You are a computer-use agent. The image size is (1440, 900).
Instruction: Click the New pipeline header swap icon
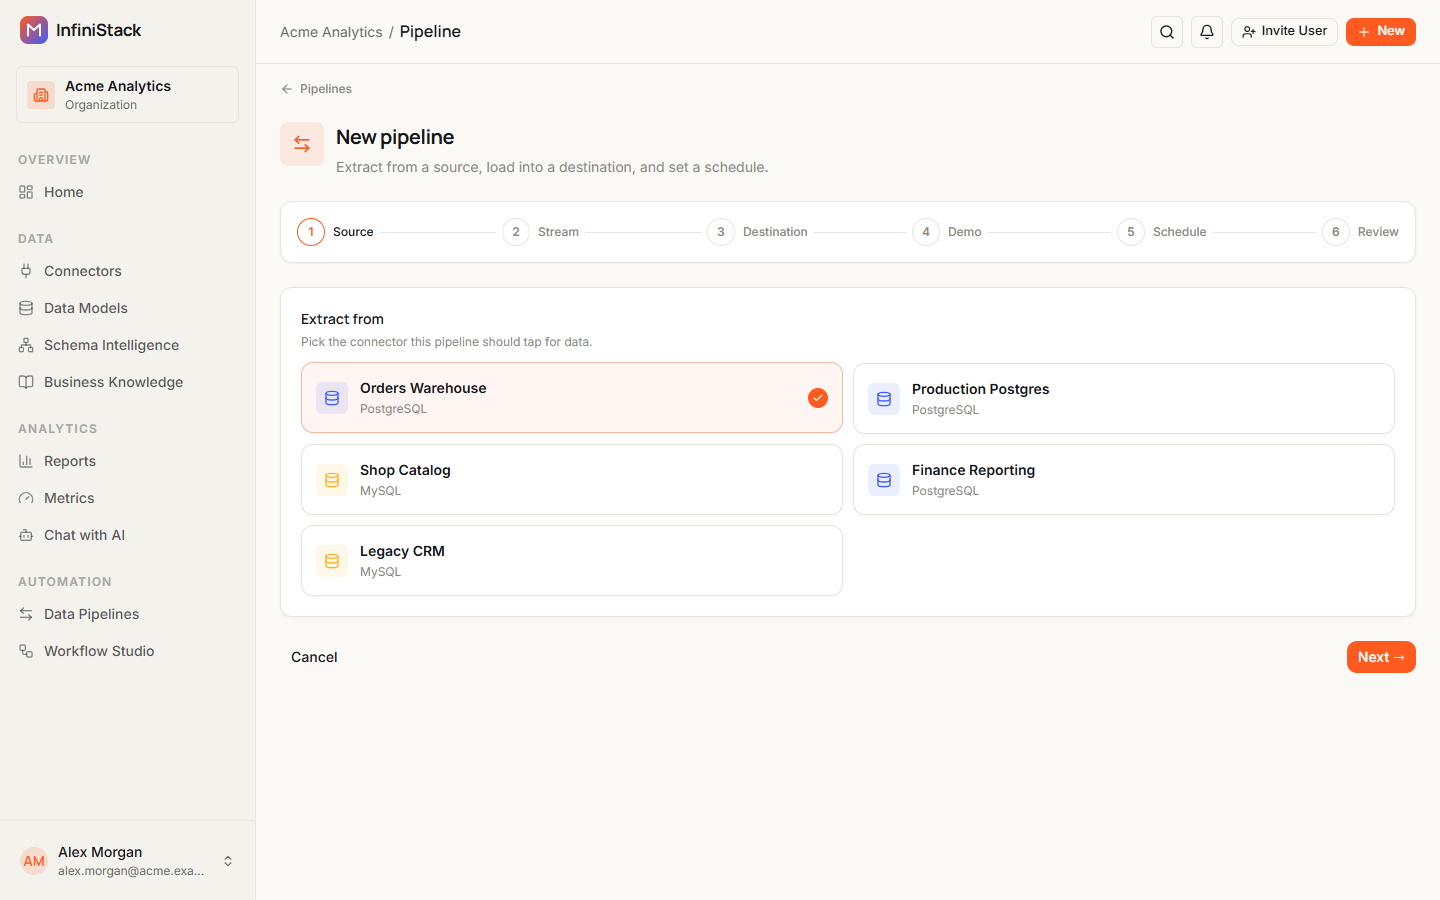pos(302,144)
